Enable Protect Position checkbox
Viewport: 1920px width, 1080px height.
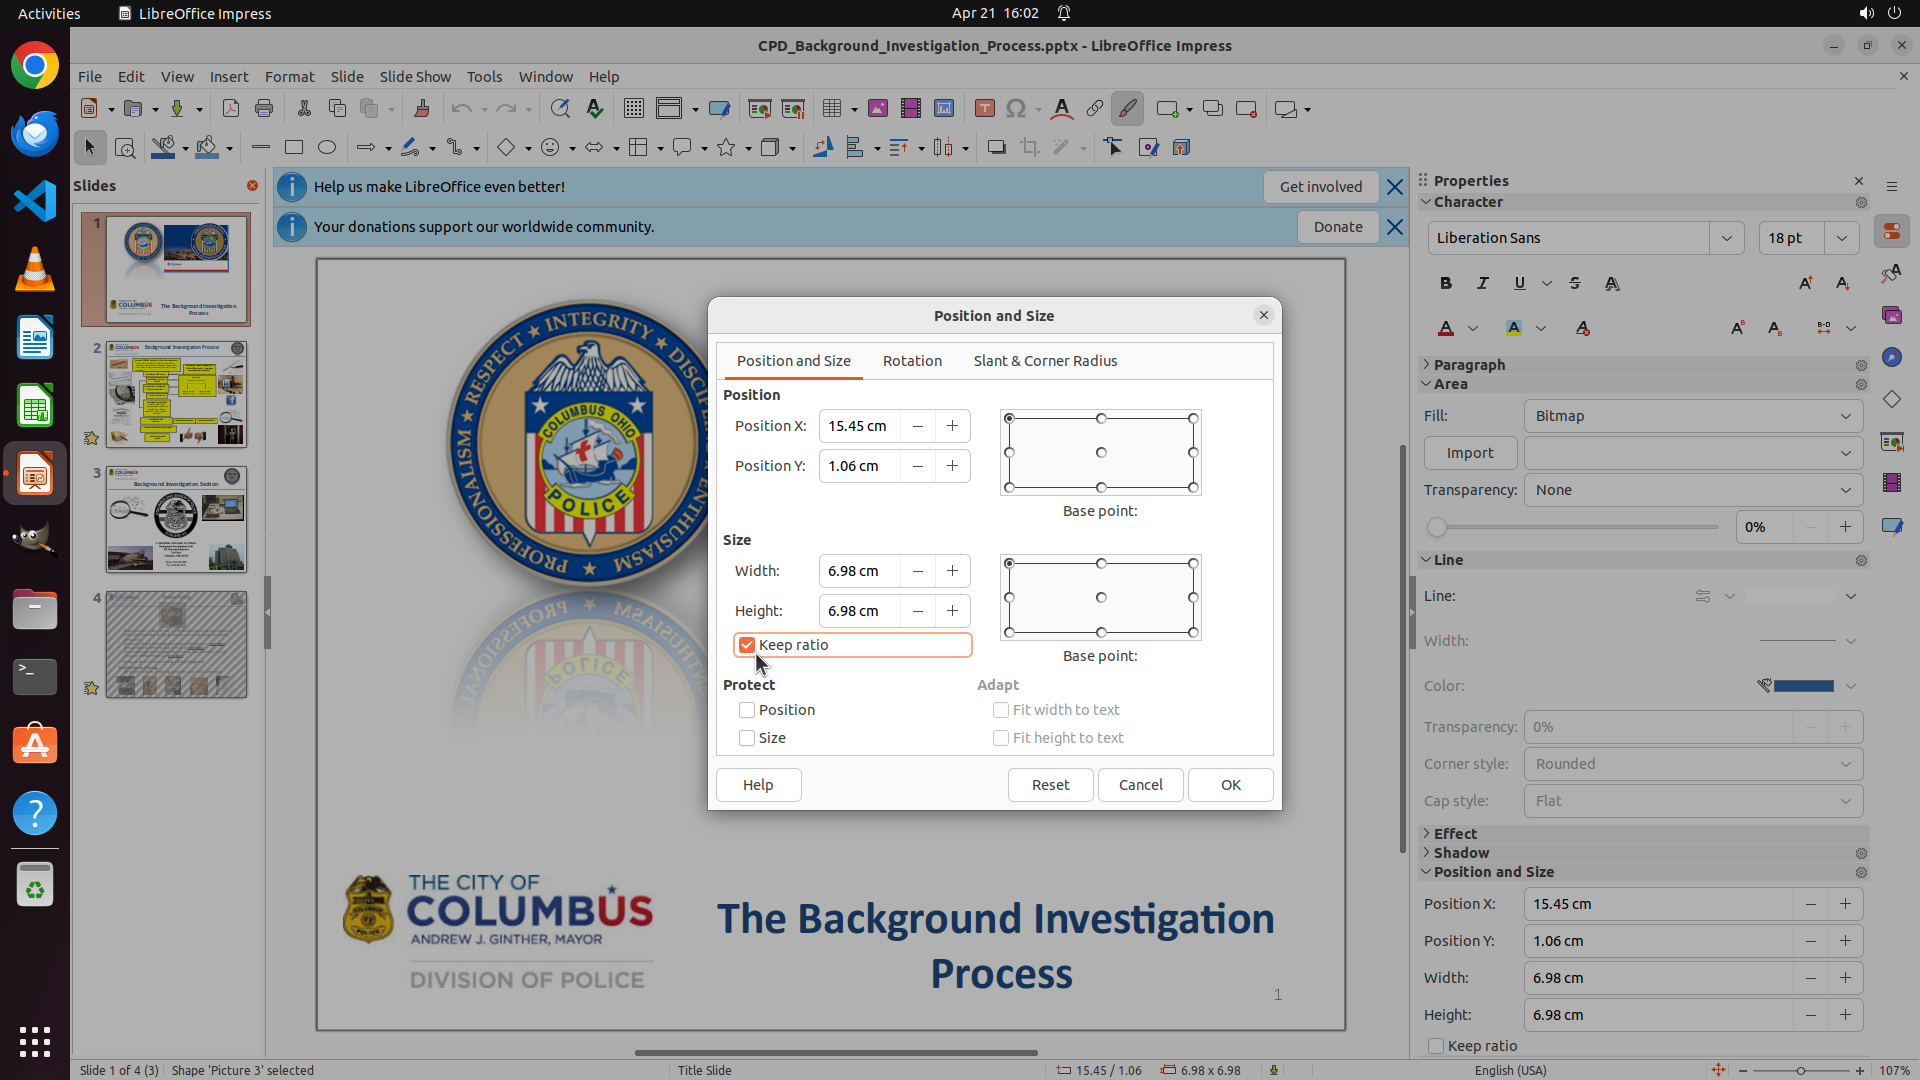(x=747, y=710)
